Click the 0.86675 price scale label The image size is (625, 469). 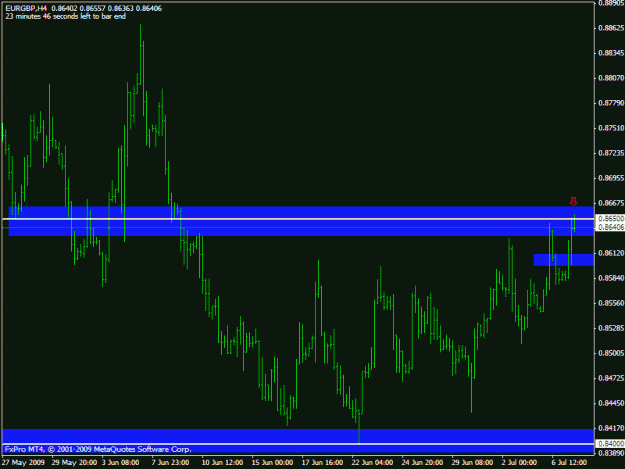(611, 203)
